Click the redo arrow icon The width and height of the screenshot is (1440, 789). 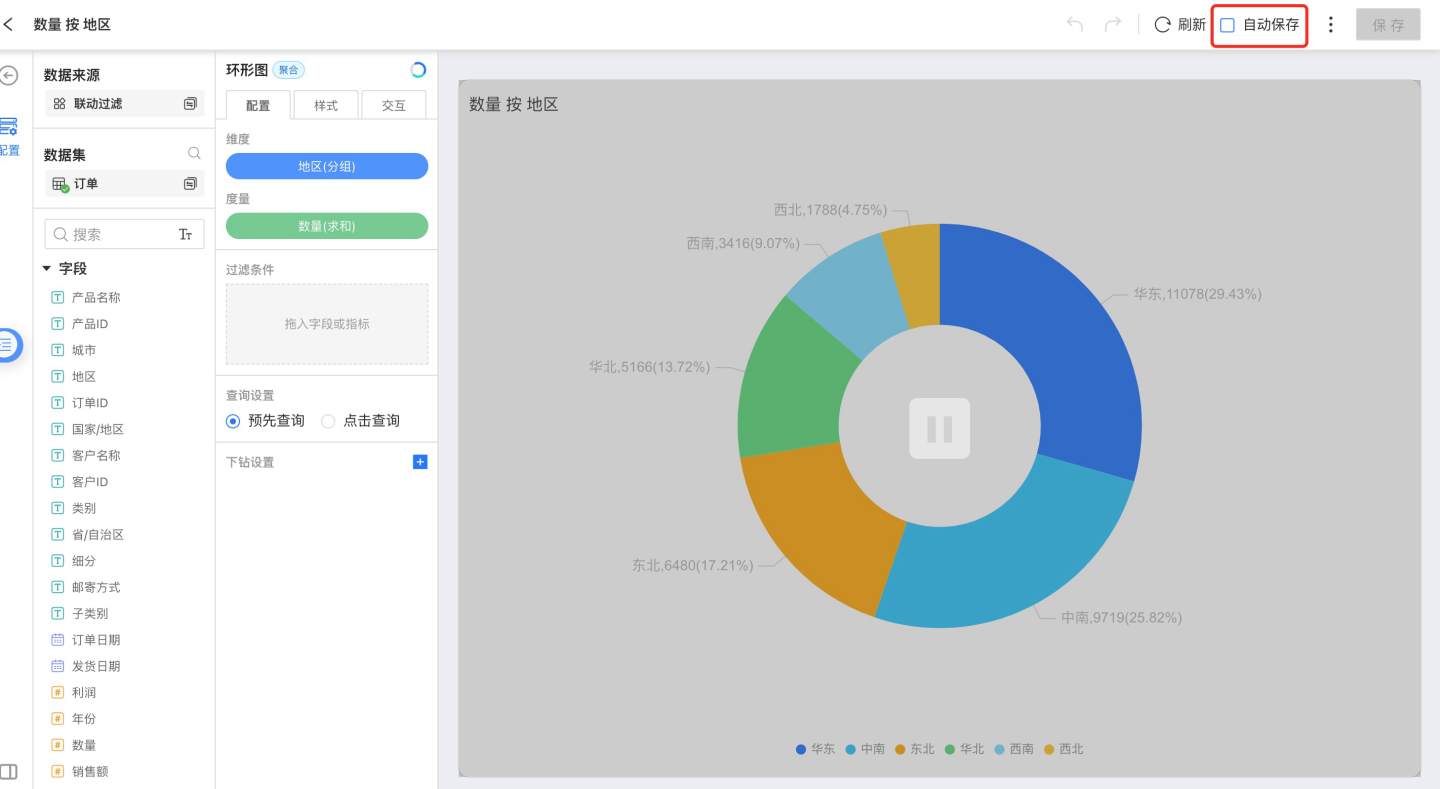[1112, 25]
